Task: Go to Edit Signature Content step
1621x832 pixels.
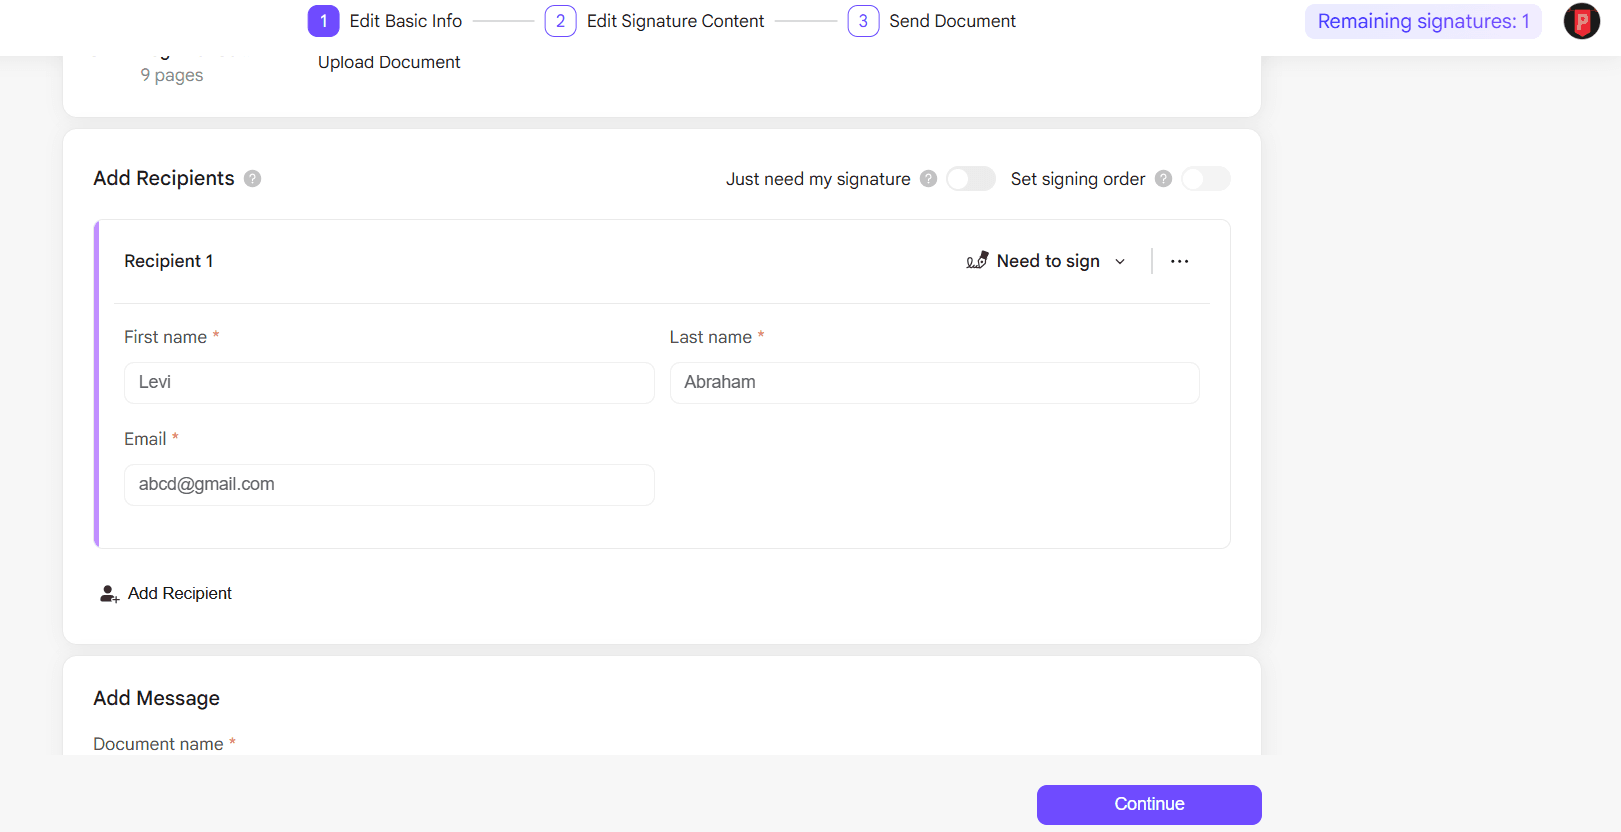Action: (x=675, y=21)
